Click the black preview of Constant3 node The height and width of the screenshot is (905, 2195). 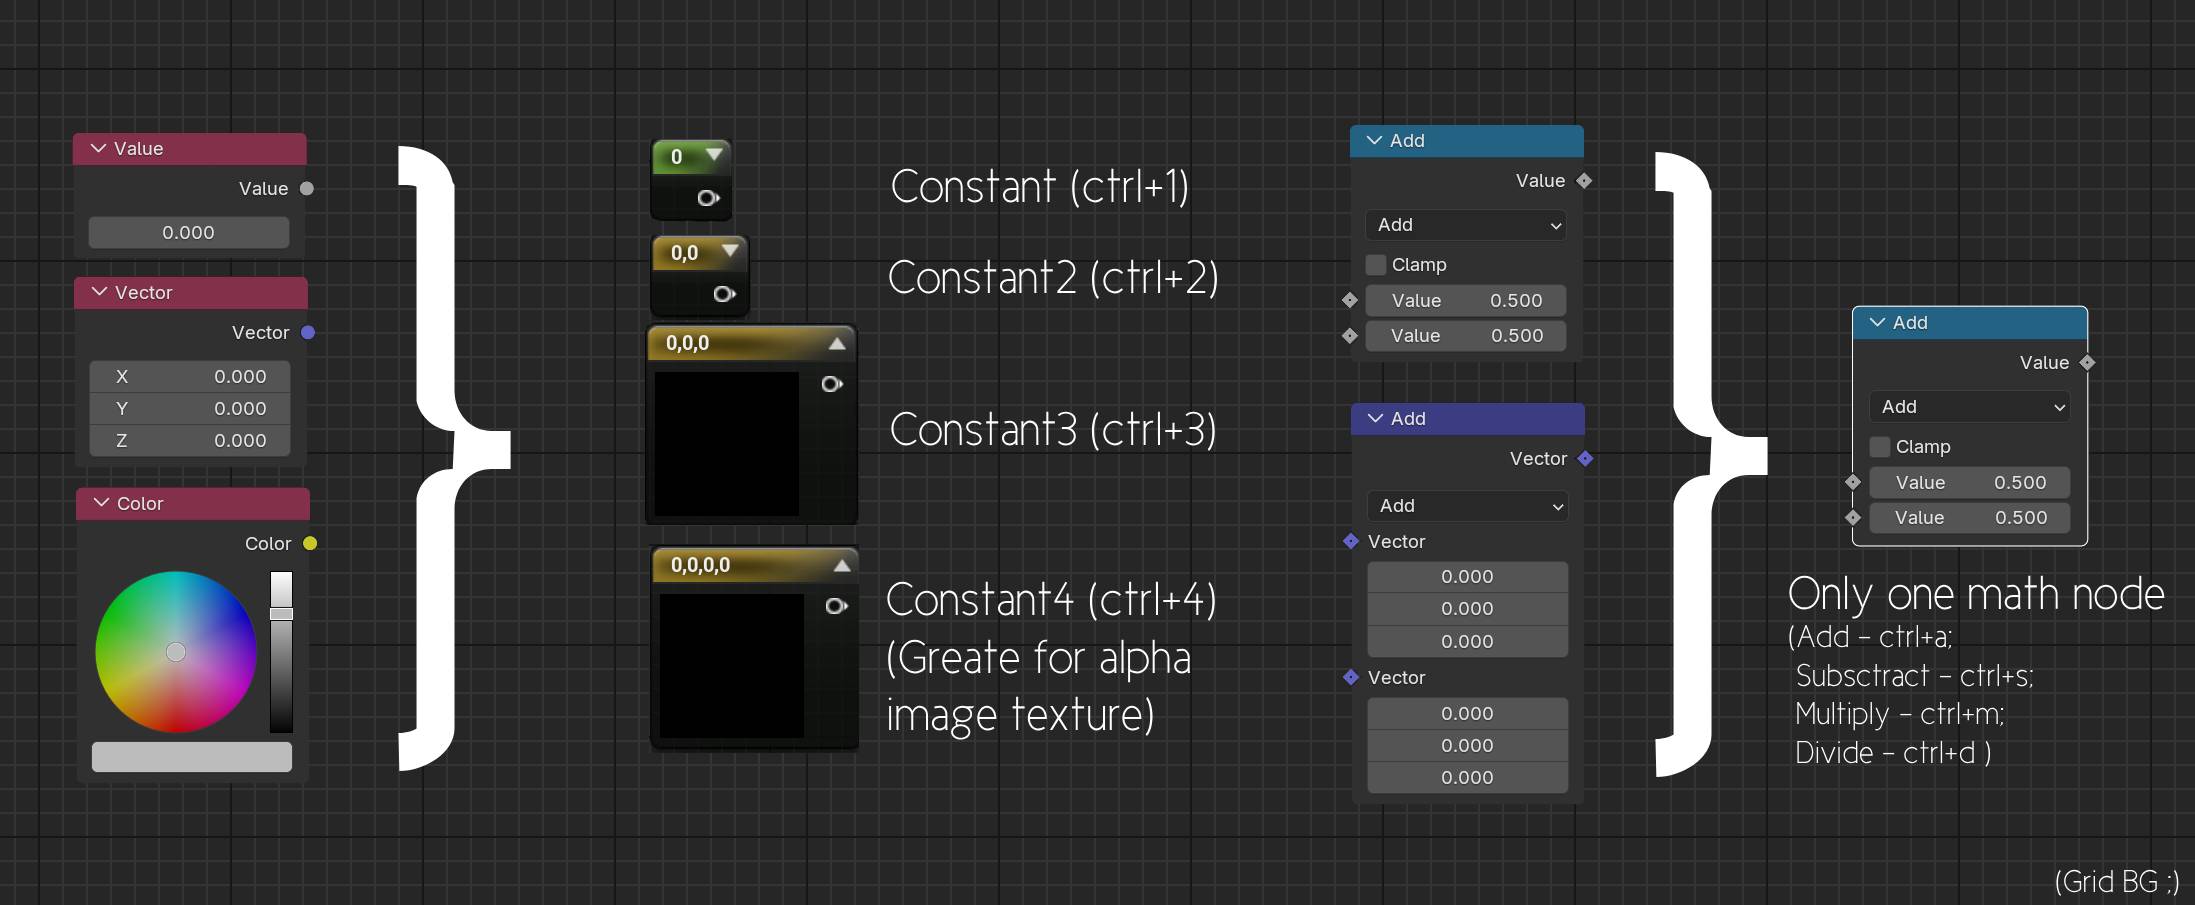point(727,444)
